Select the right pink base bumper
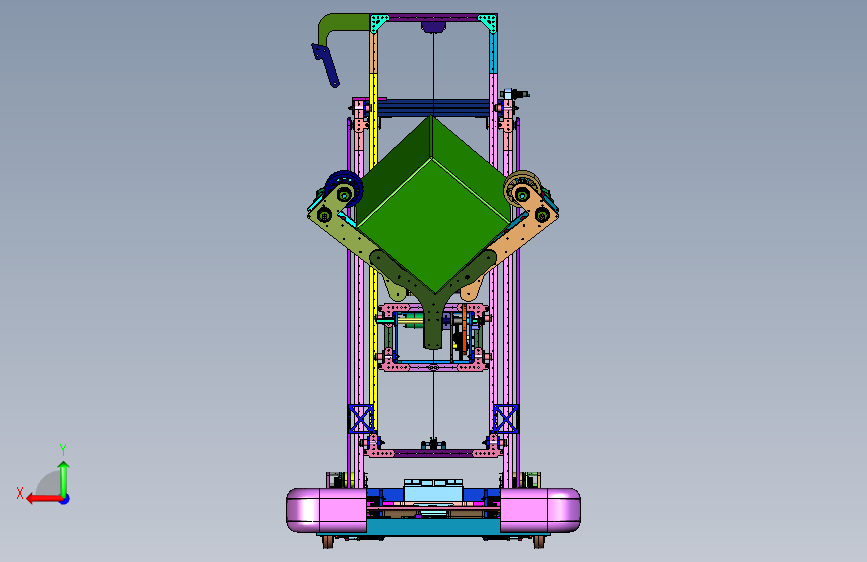Viewport: 867px width, 562px height. point(540,510)
